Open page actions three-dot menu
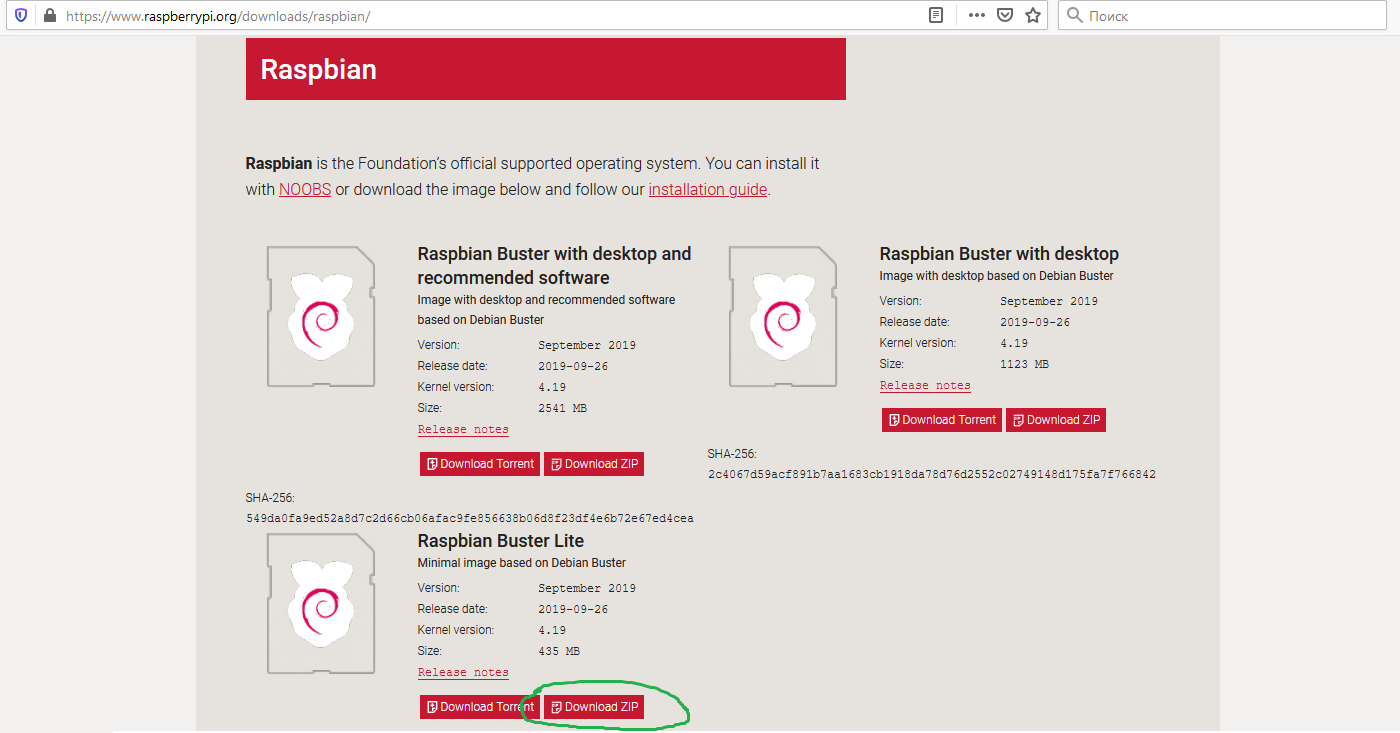Image resolution: width=1400 pixels, height=733 pixels. (977, 15)
